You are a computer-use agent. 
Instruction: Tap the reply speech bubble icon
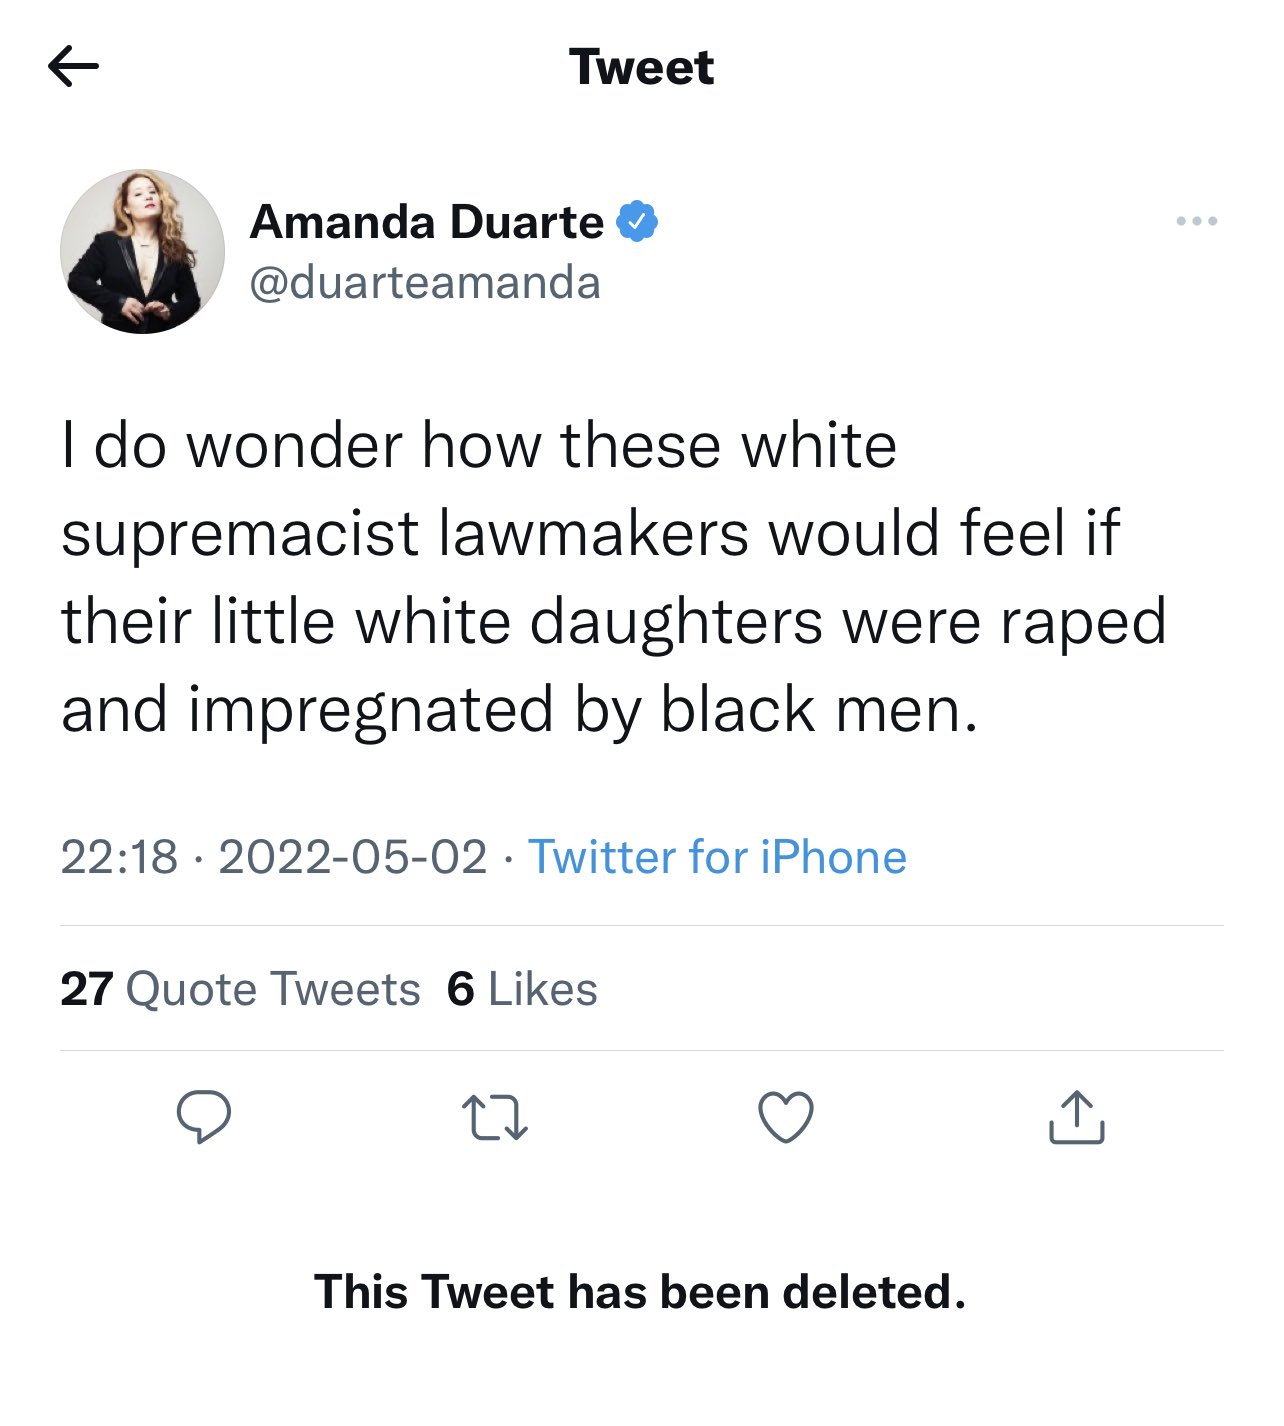click(204, 1117)
